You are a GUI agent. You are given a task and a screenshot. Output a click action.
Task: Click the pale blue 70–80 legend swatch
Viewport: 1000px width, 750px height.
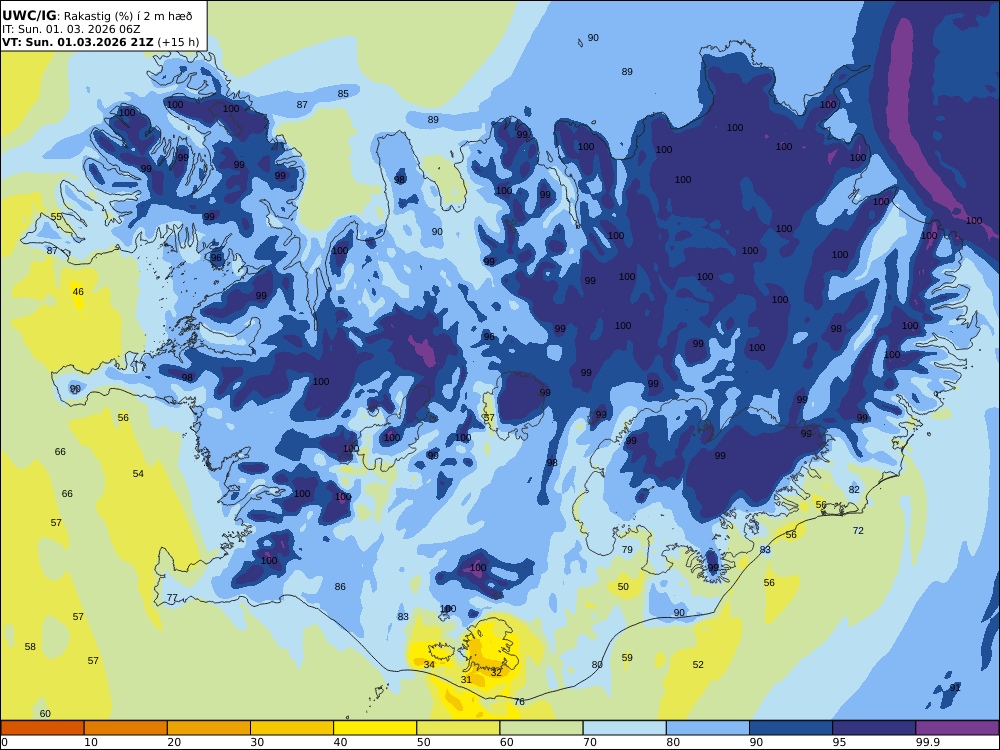click(624, 728)
